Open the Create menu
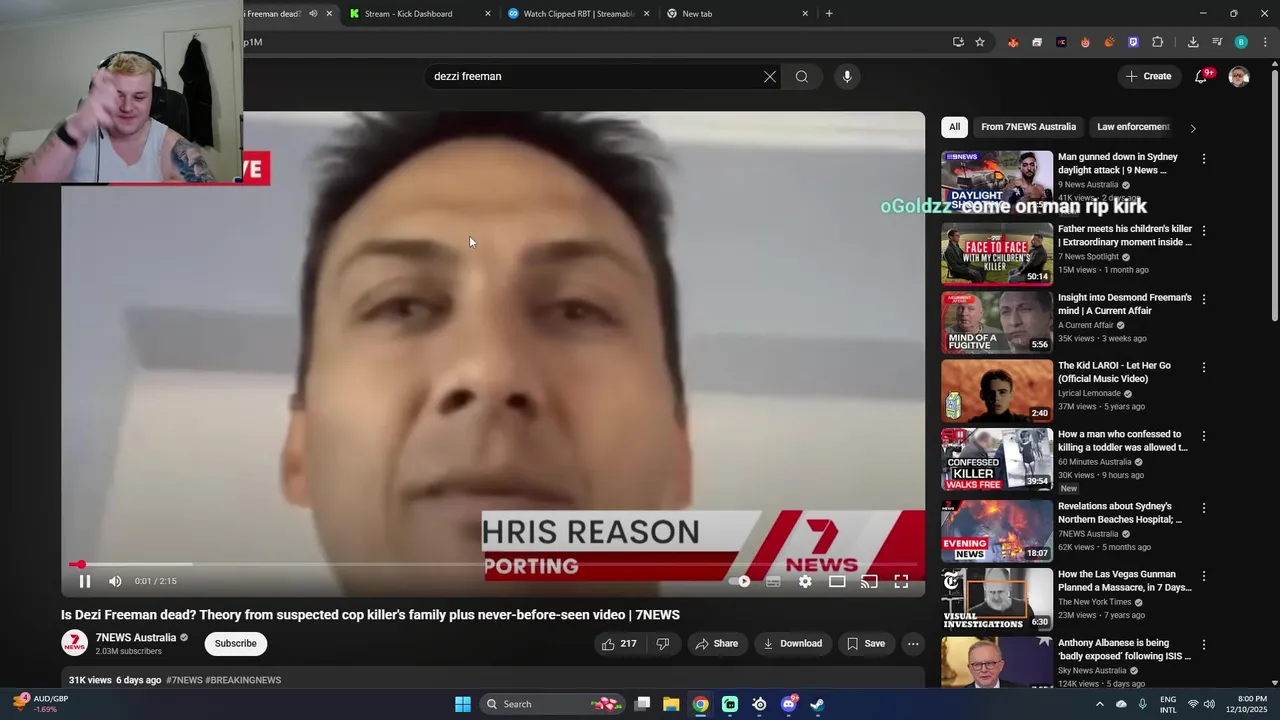Screen dimensions: 1280x720 (x=1148, y=76)
